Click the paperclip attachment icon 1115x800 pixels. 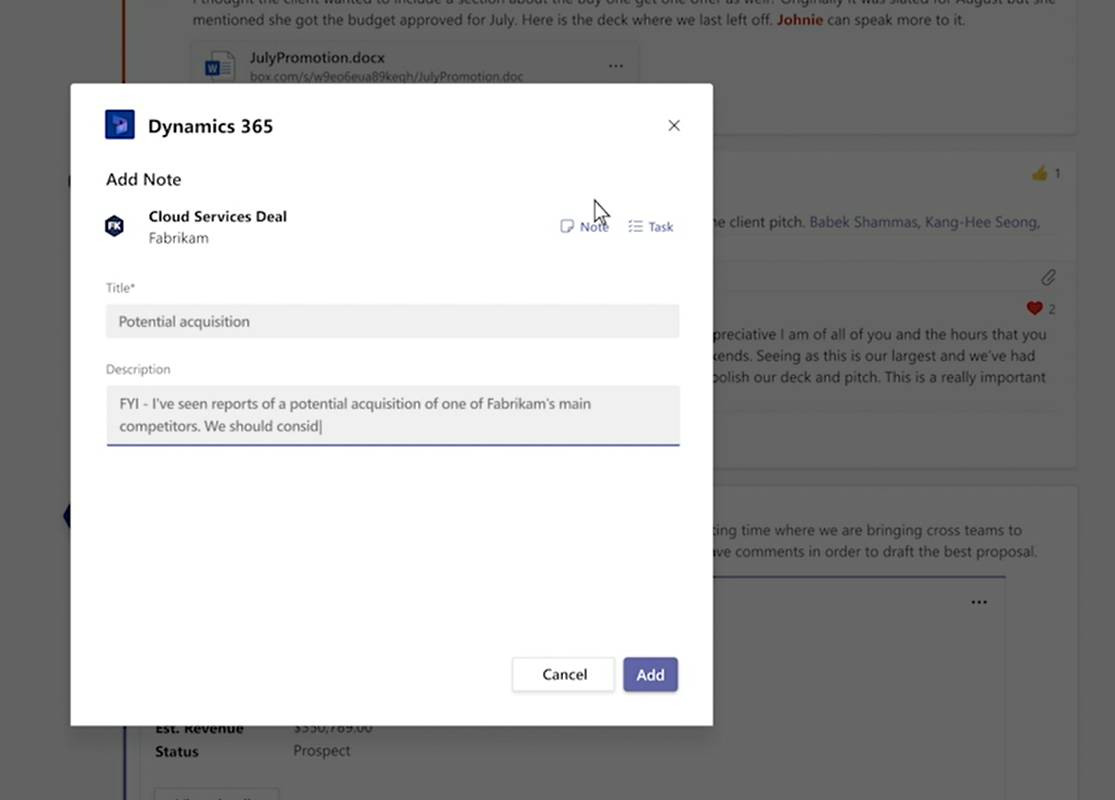(x=1048, y=277)
